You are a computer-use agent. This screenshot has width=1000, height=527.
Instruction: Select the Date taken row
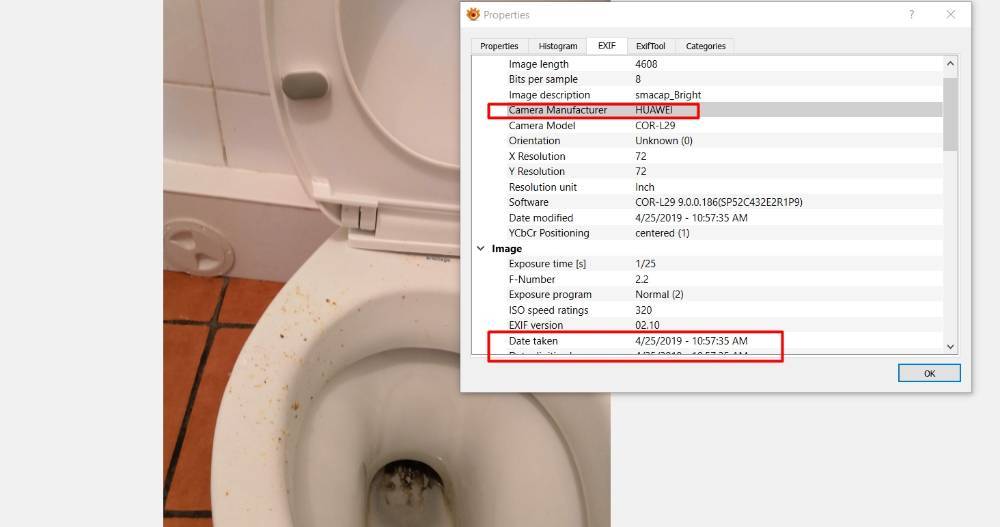point(707,341)
